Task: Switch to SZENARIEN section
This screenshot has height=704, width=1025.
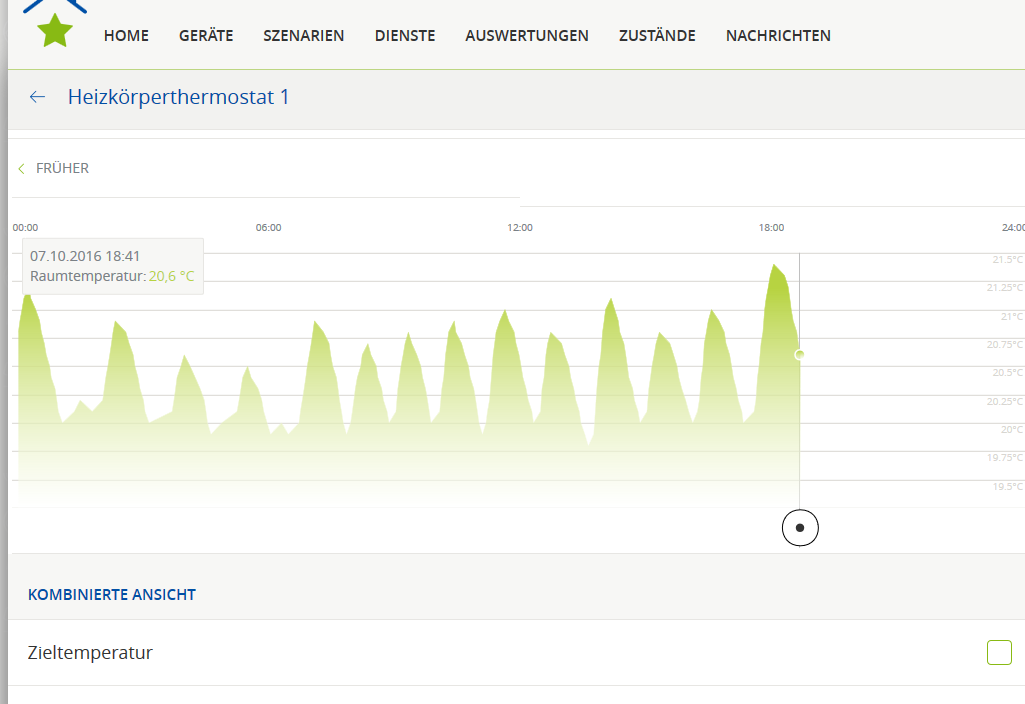Action: (304, 36)
